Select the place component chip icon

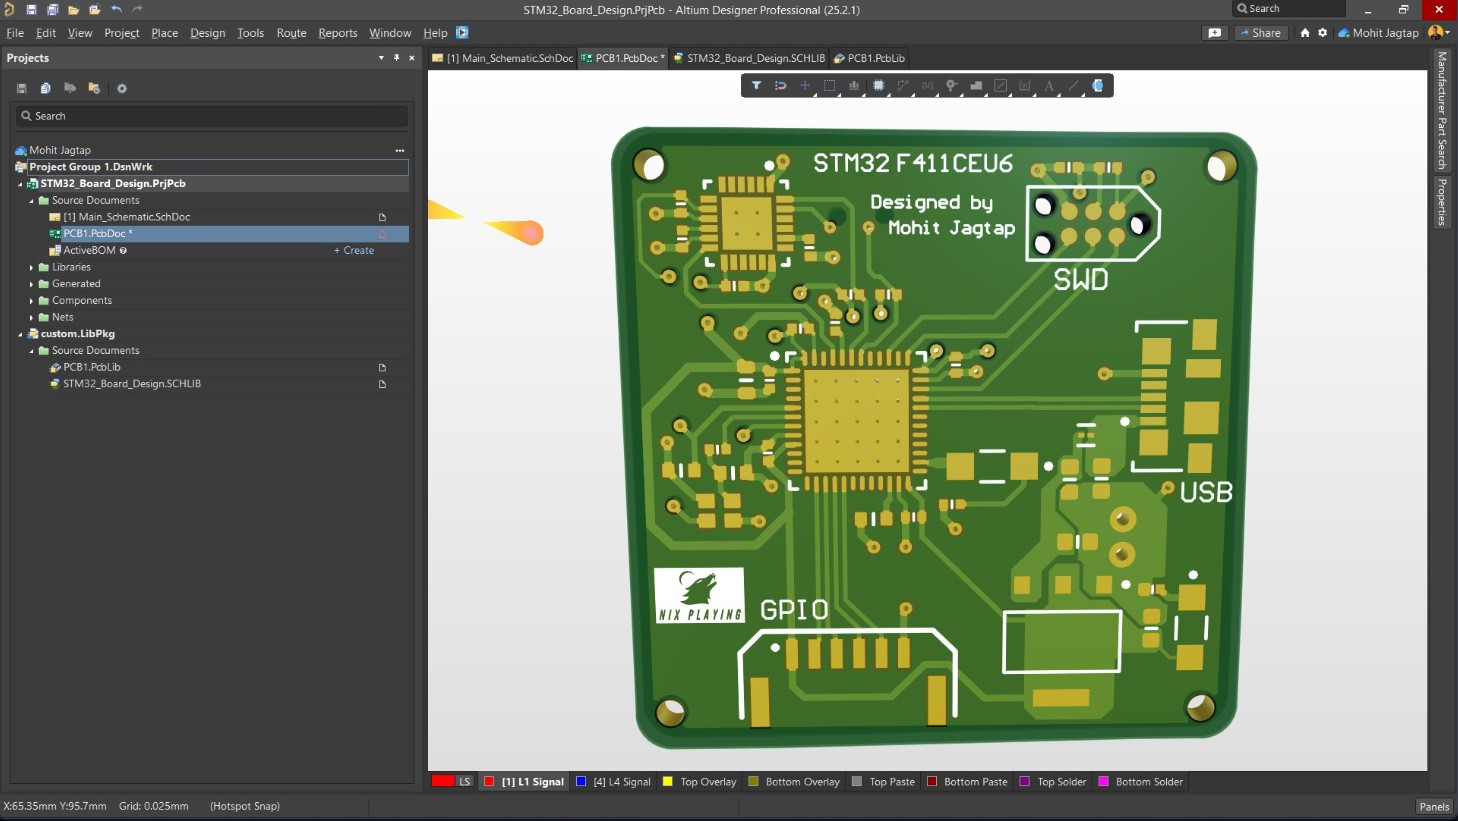(x=878, y=86)
